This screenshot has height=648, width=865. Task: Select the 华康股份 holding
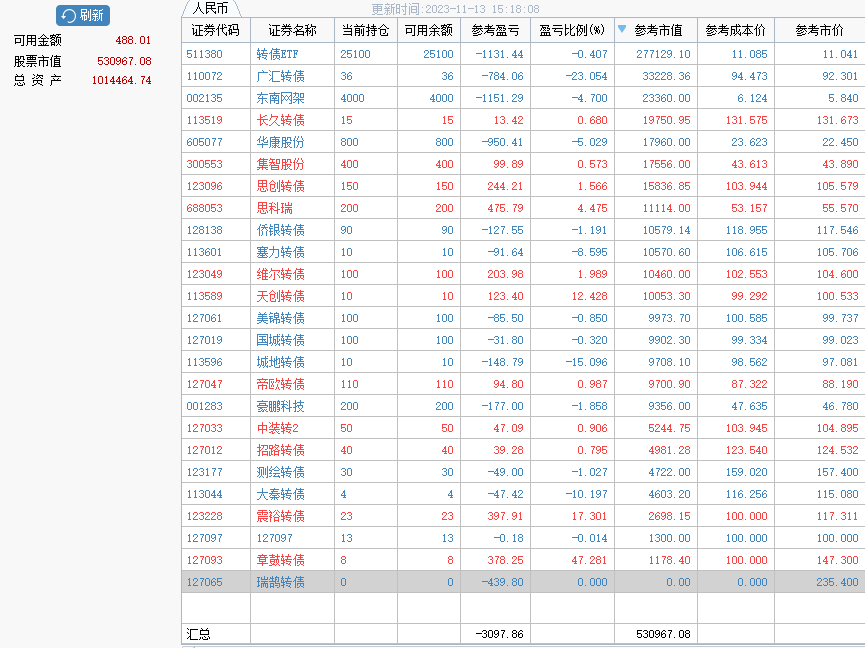280,142
